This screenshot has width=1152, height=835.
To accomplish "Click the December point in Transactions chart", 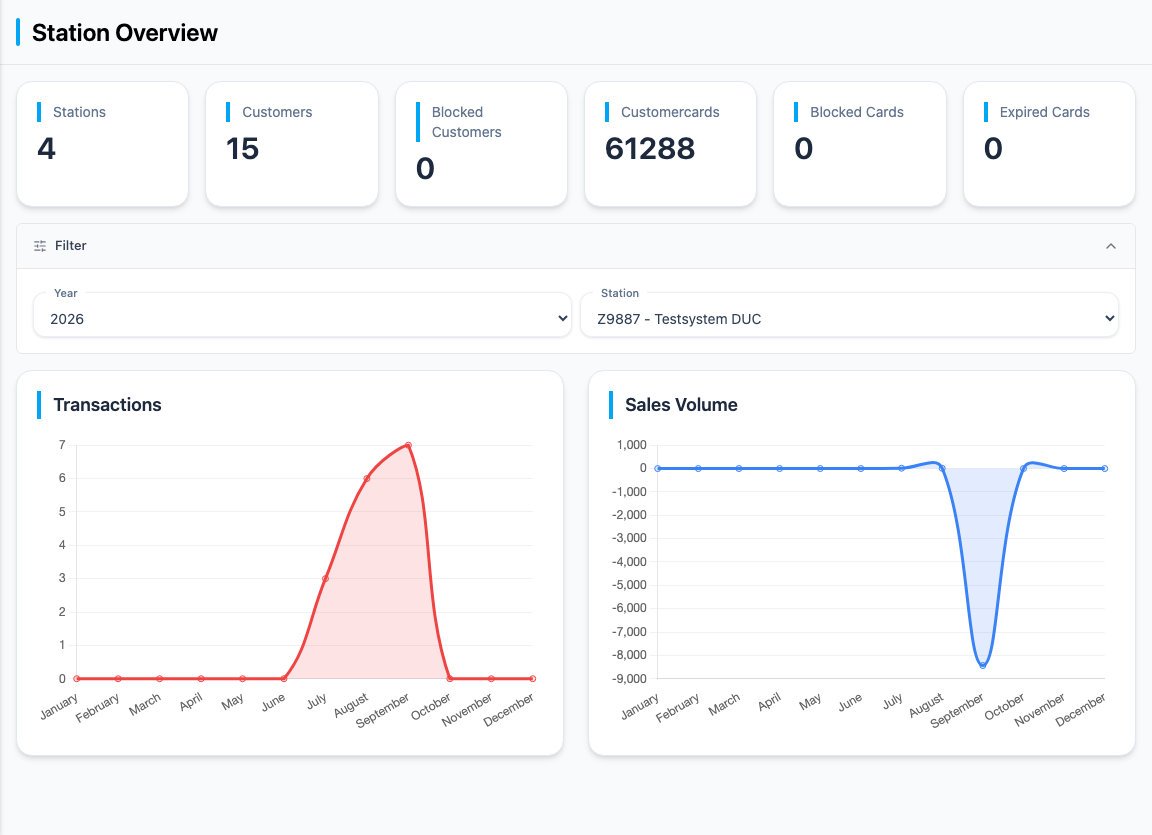I will click(x=533, y=679).
